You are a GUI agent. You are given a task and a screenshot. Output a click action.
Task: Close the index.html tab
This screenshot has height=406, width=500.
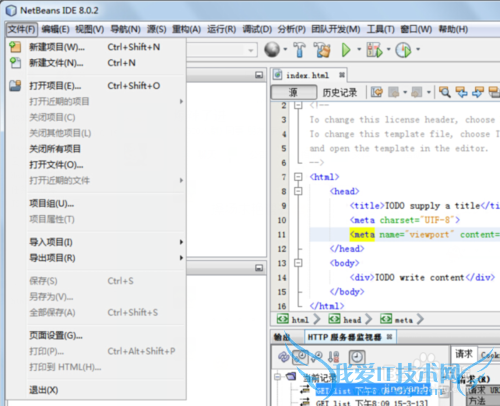[x=342, y=75]
